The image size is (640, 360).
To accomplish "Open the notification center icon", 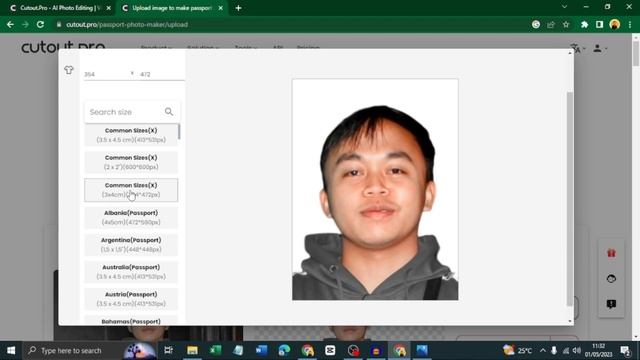I will (x=625, y=351).
